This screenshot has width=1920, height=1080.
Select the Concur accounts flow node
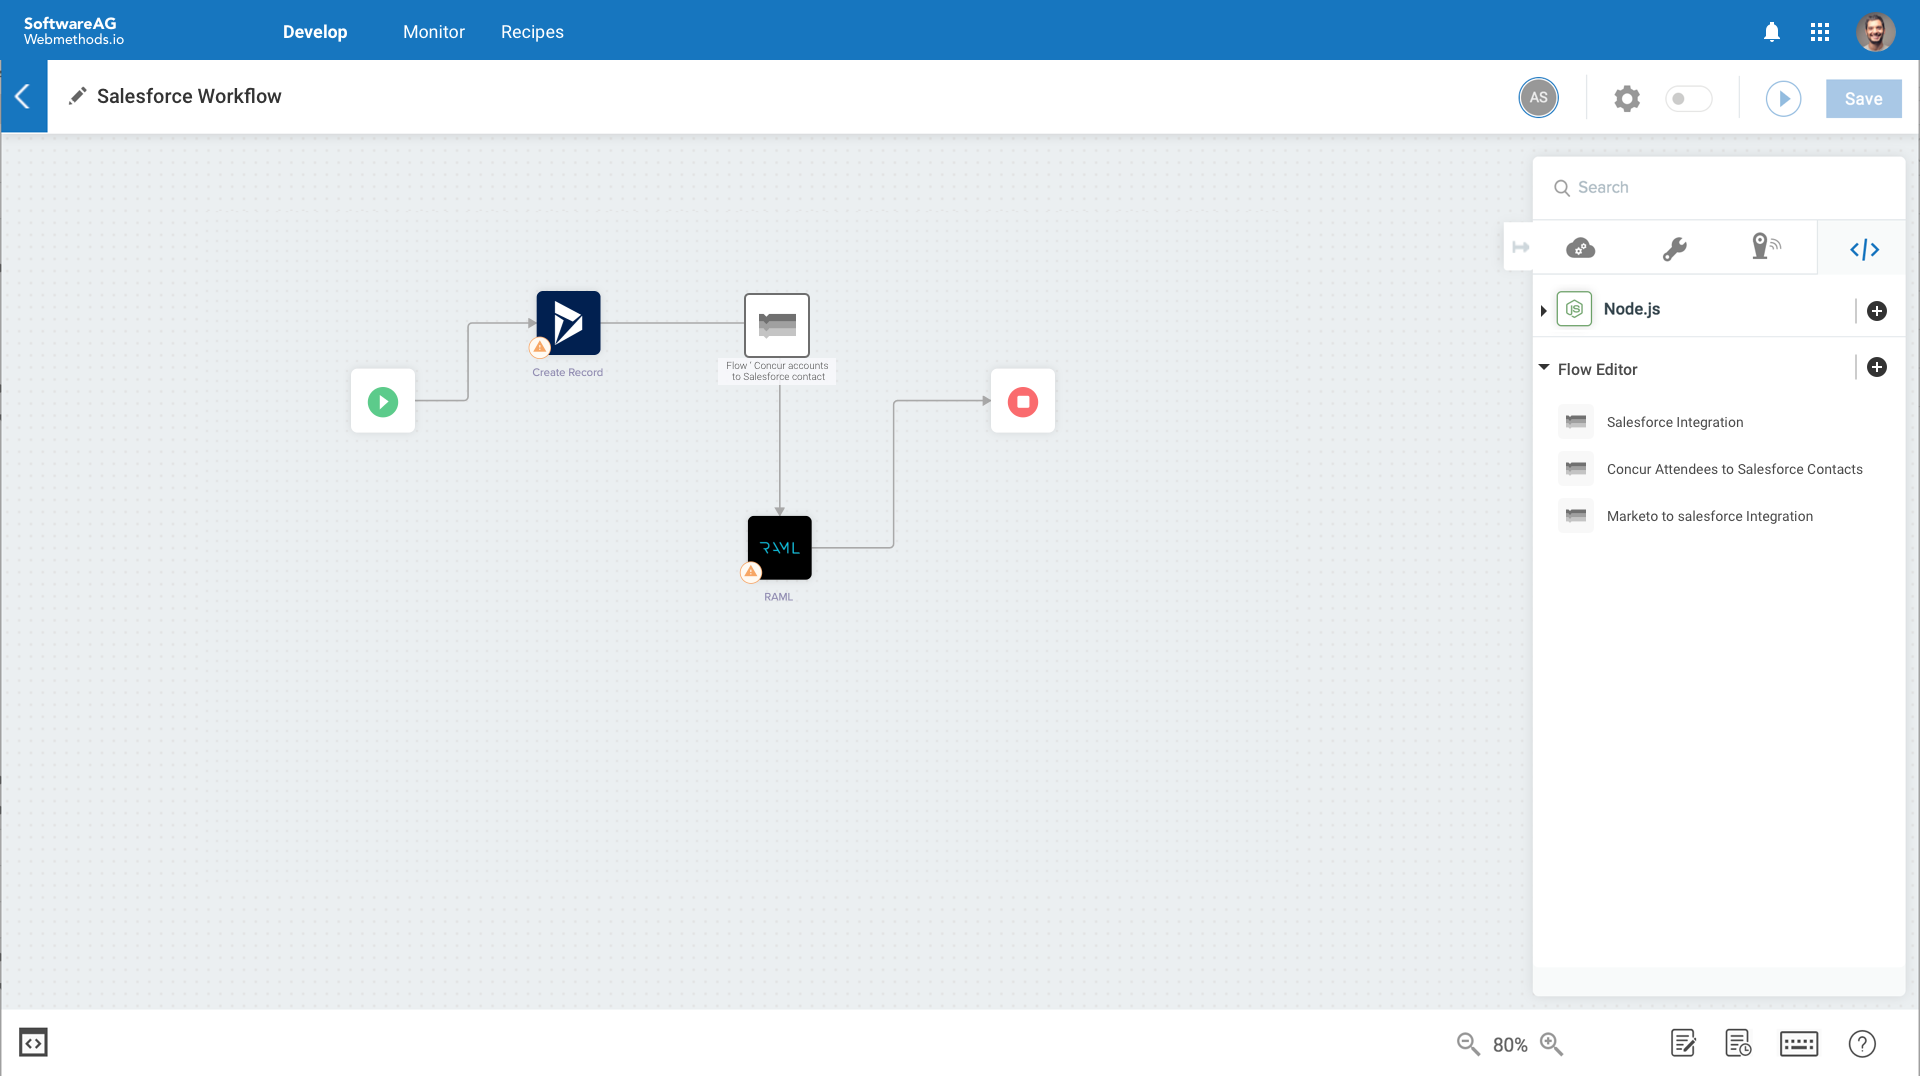[x=777, y=325]
